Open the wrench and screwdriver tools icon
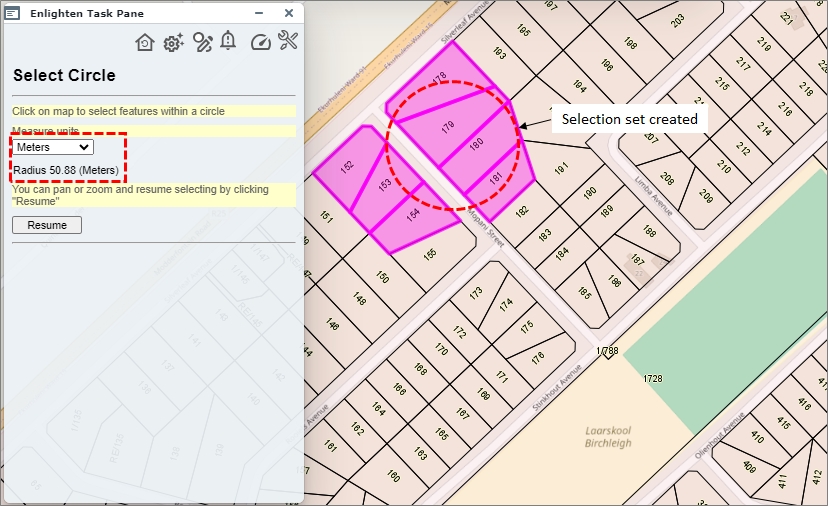Screen dimensions: 828x506 (x=288, y=41)
